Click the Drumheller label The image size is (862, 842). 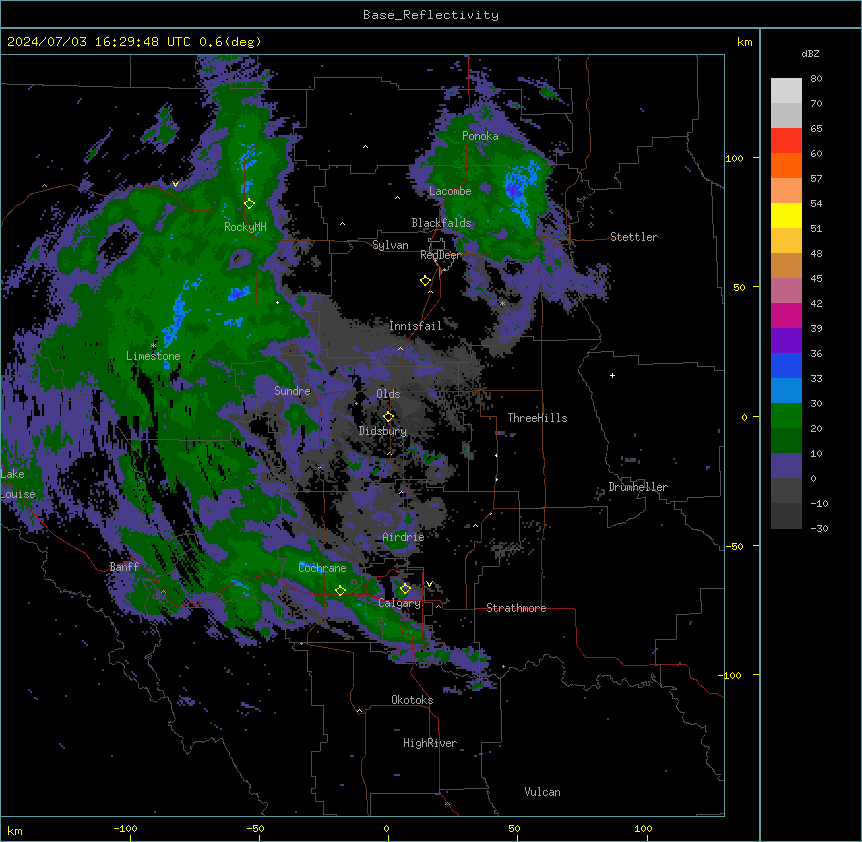click(x=638, y=487)
